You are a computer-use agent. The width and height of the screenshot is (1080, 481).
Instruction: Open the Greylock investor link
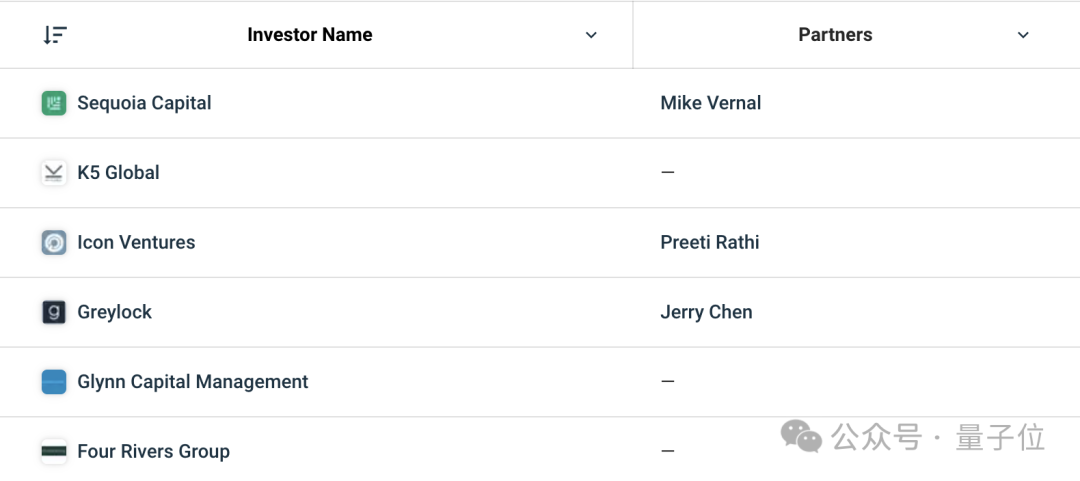(x=114, y=312)
